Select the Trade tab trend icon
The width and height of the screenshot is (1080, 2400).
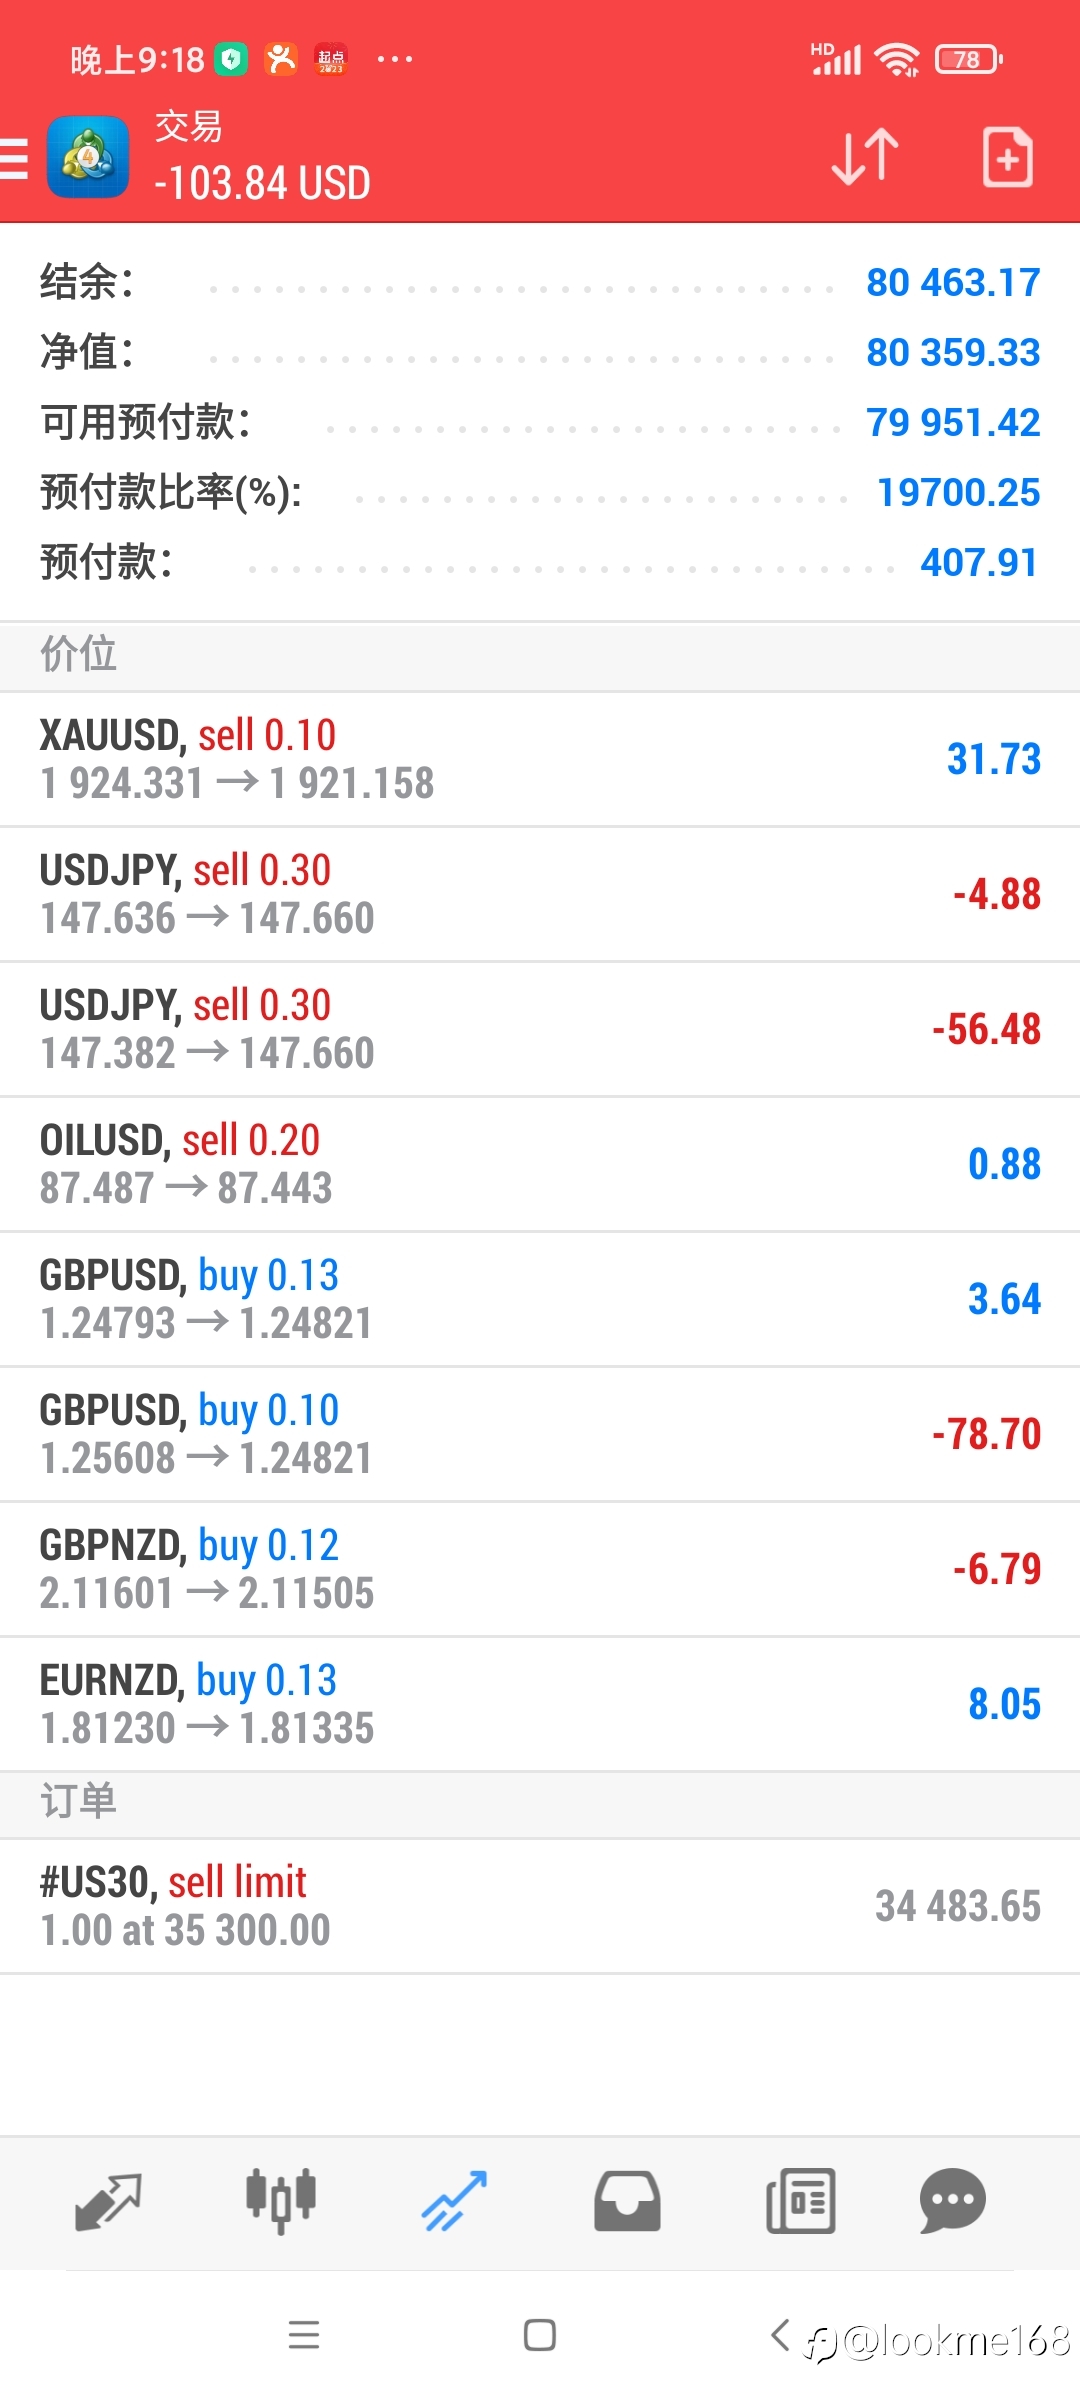(x=454, y=2201)
